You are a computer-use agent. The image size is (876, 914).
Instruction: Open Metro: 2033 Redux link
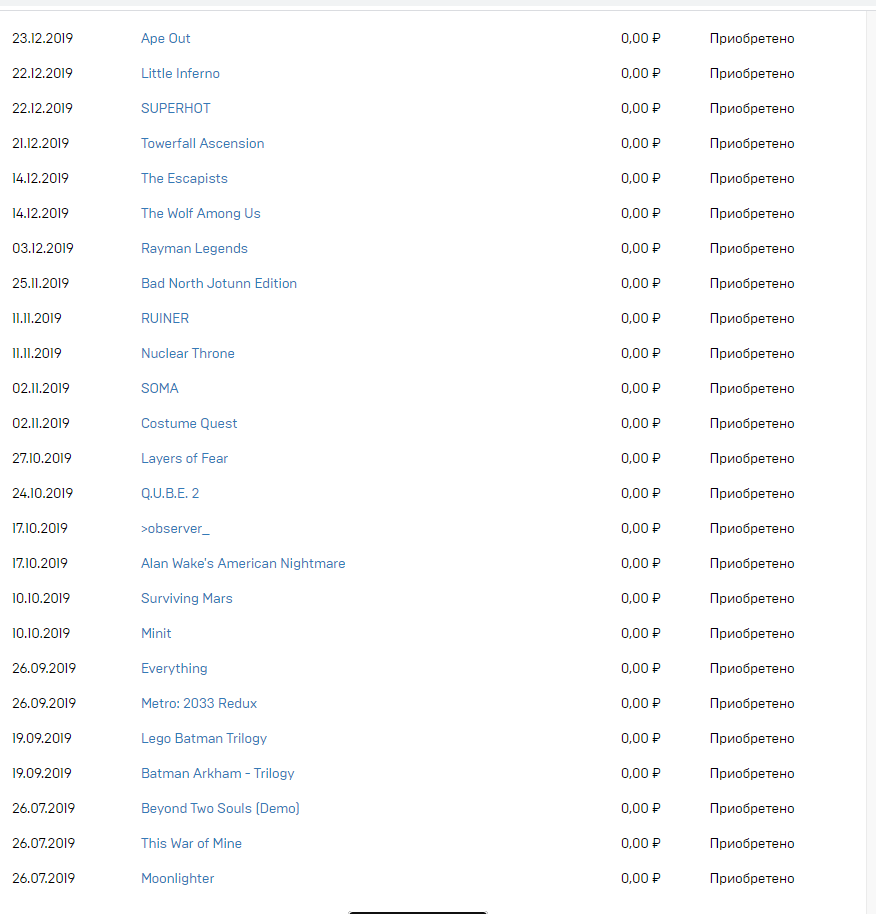click(x=198, y=703)
